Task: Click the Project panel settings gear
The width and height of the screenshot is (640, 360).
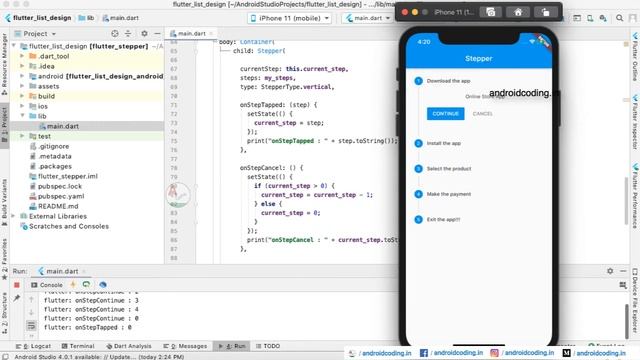Action: 144,33
